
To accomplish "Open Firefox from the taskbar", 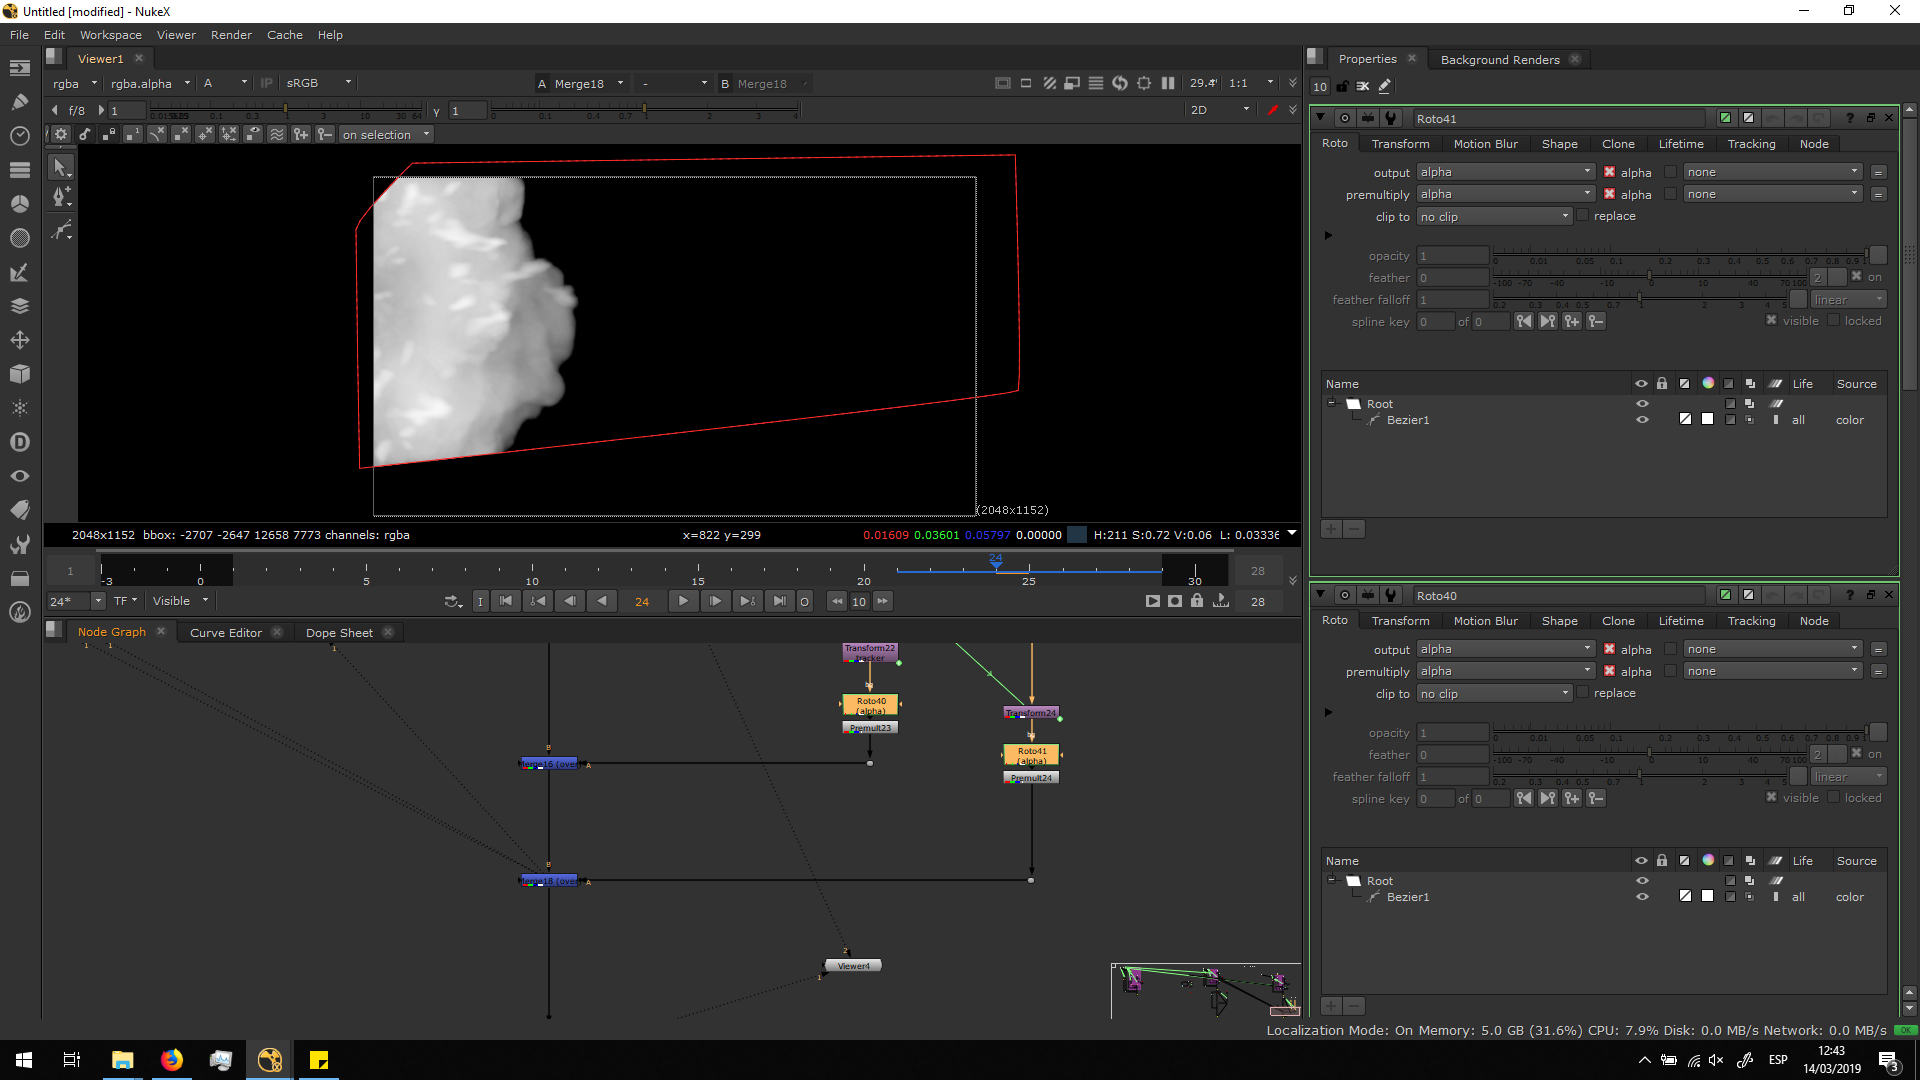I will click(172, 1060).
